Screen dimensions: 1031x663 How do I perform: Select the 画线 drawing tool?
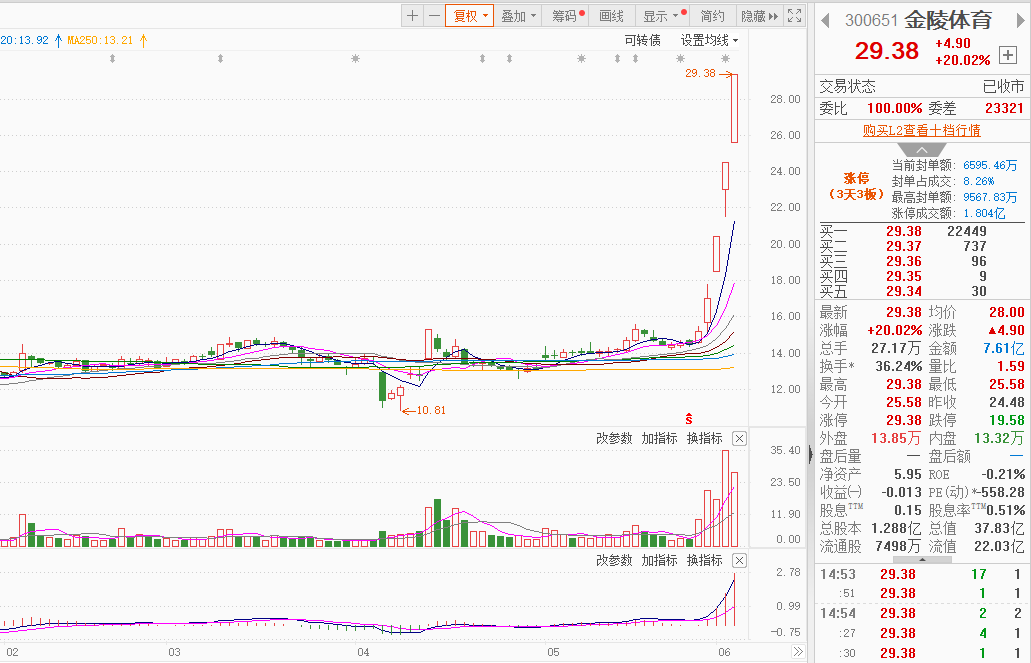tap(611, 16)
